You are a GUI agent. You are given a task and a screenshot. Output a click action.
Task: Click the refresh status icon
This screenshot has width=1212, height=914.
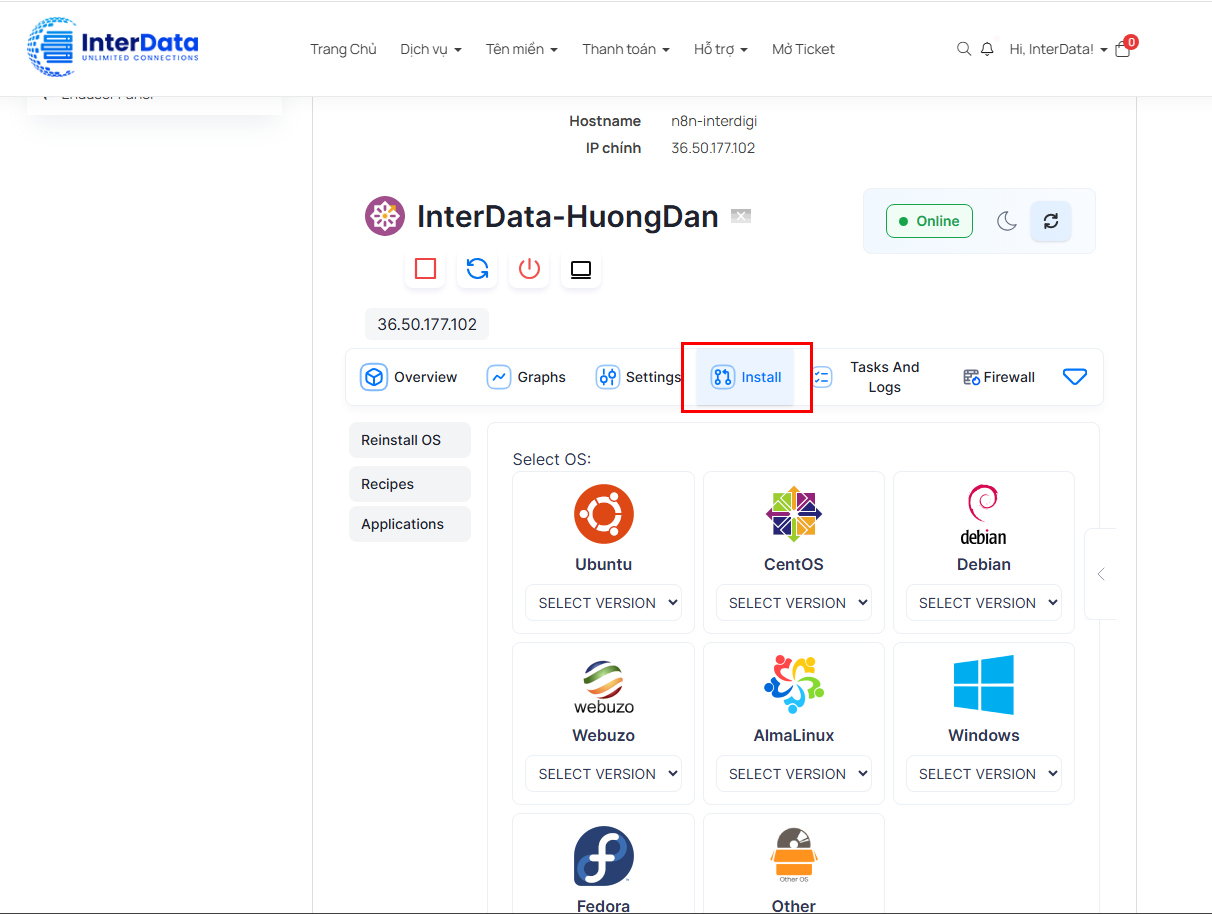point(1051,221)
